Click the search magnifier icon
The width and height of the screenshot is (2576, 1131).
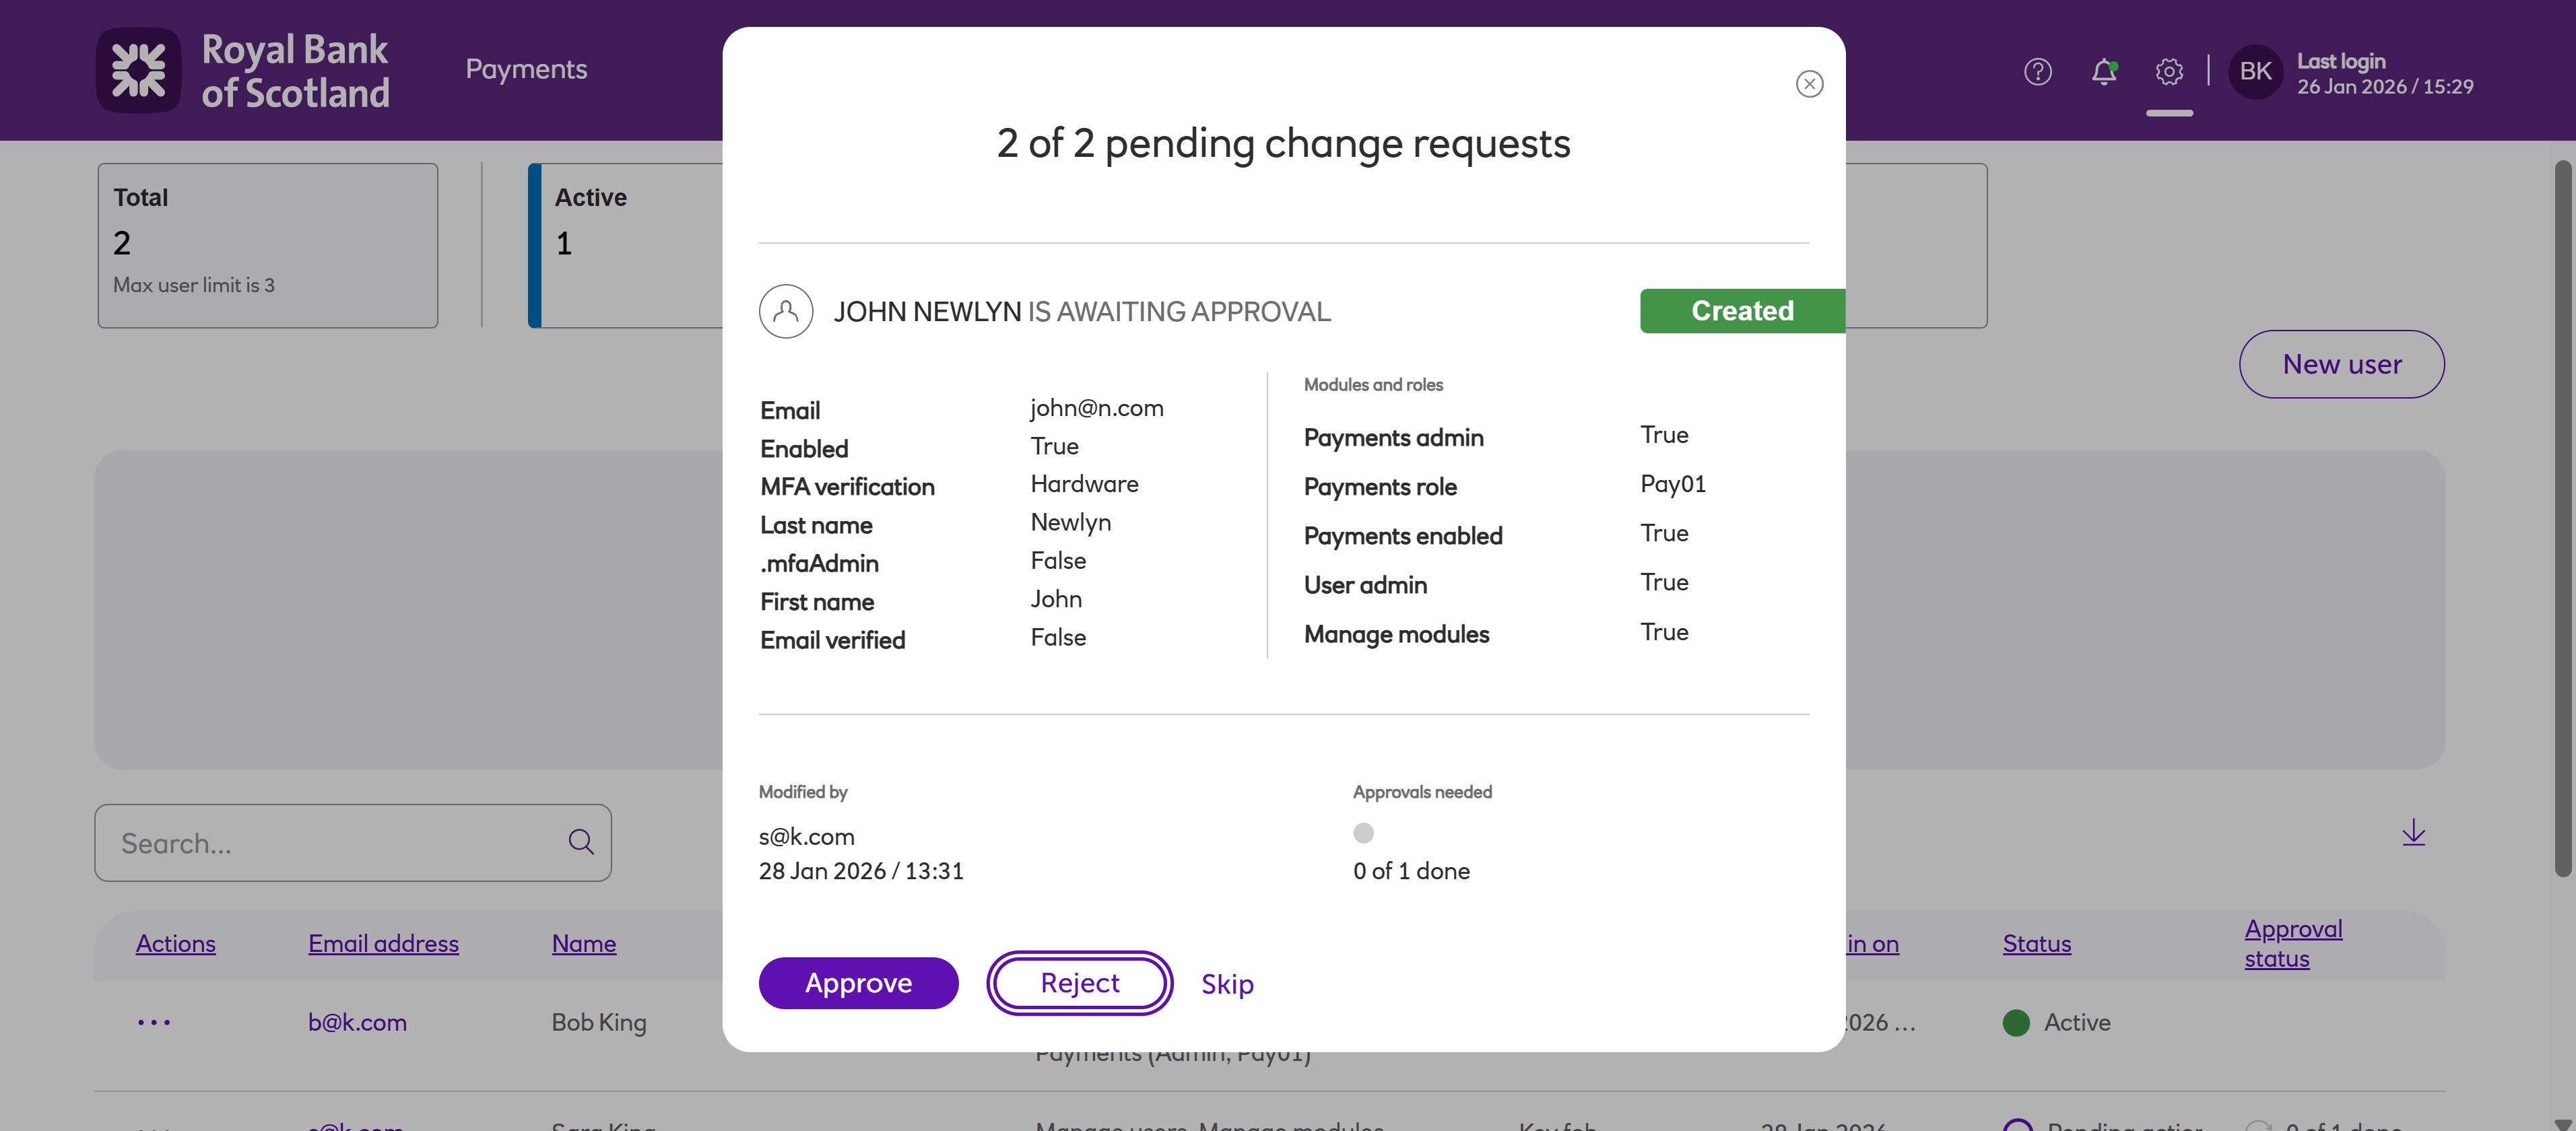coord(581,842)
